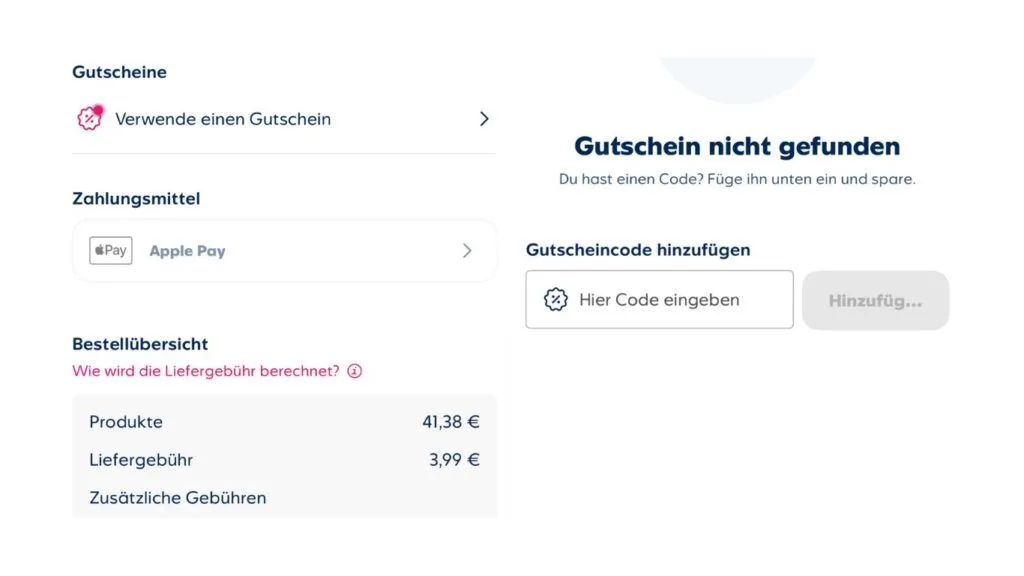This screenshot has width=1024, height=576.
Task: Click the 'Zahlungsmittel' section heading
Action: (136, 198)
